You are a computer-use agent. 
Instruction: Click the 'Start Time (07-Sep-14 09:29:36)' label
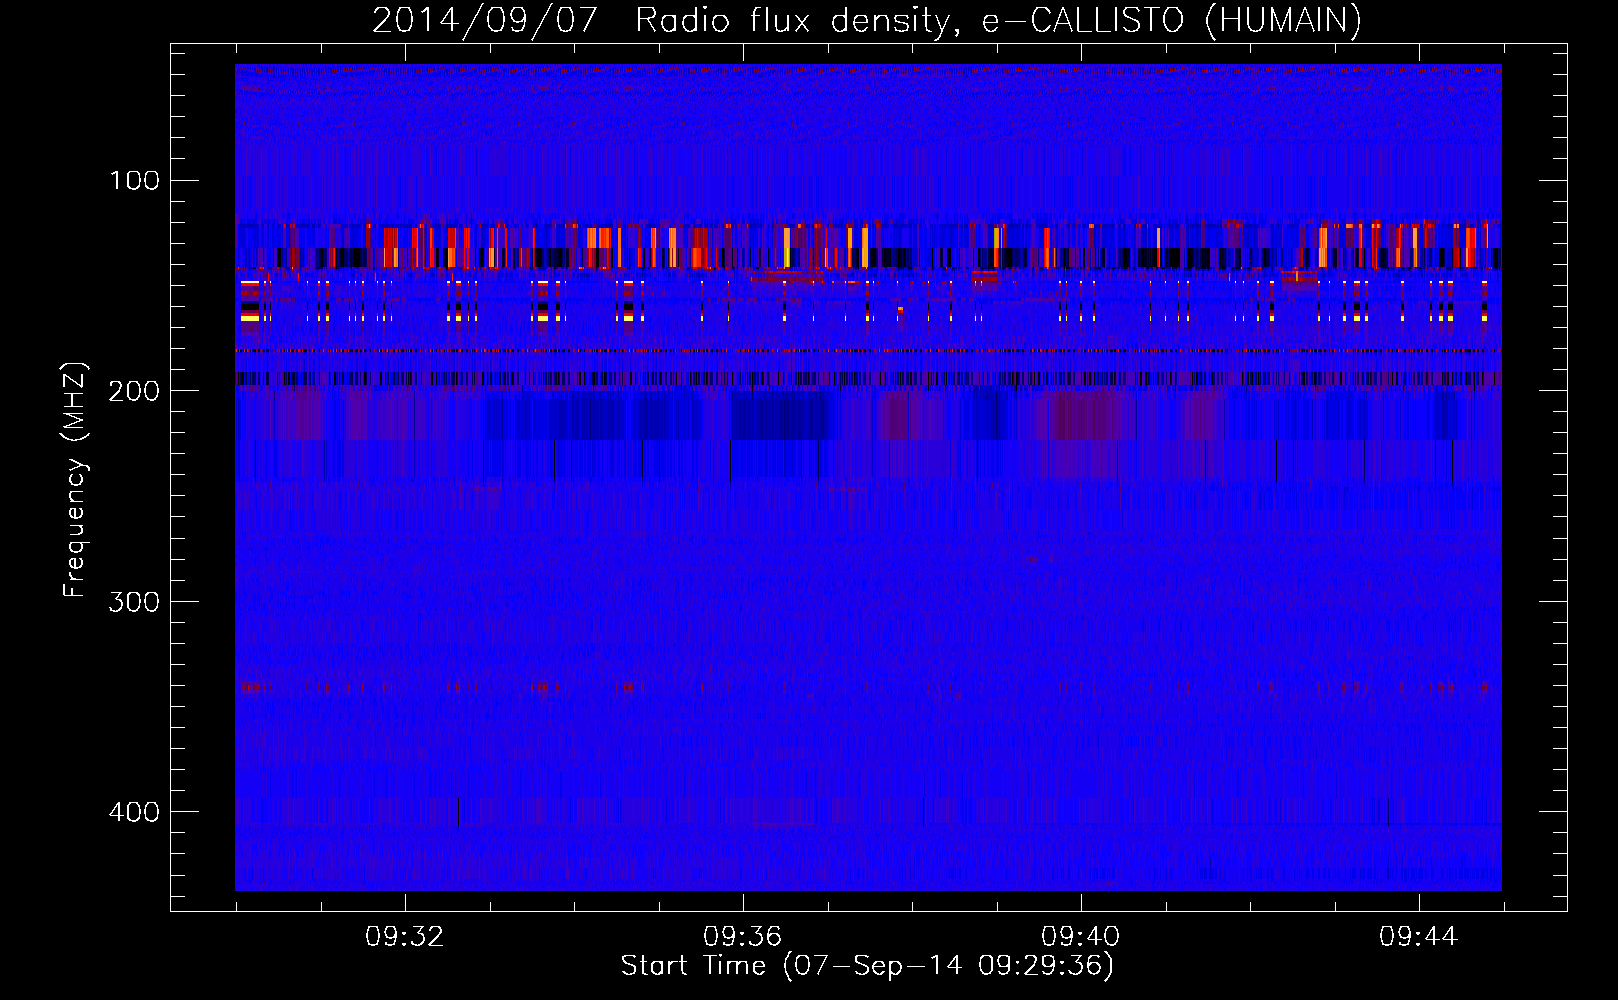867,966
